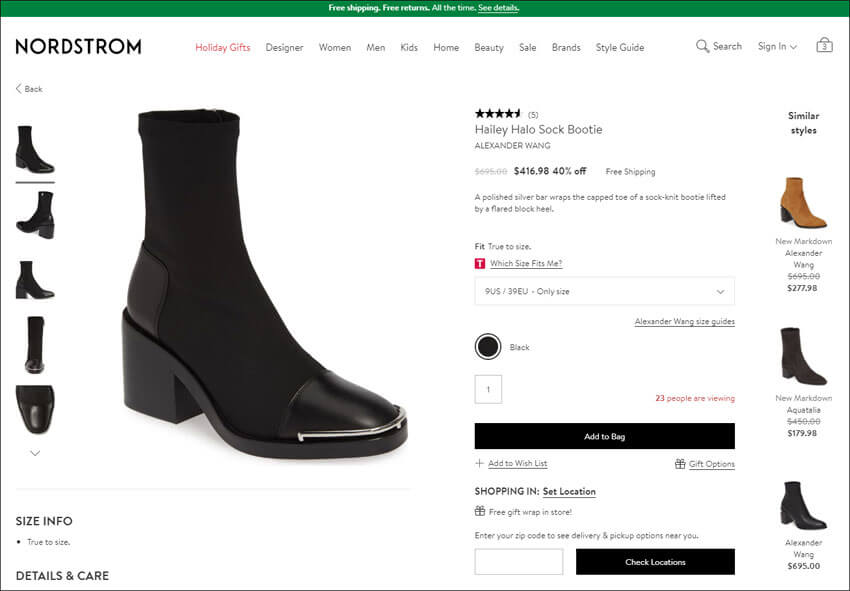This screenshot has height=591, width=850.
Task: Click the zip code input field
Action: point(519,562)
